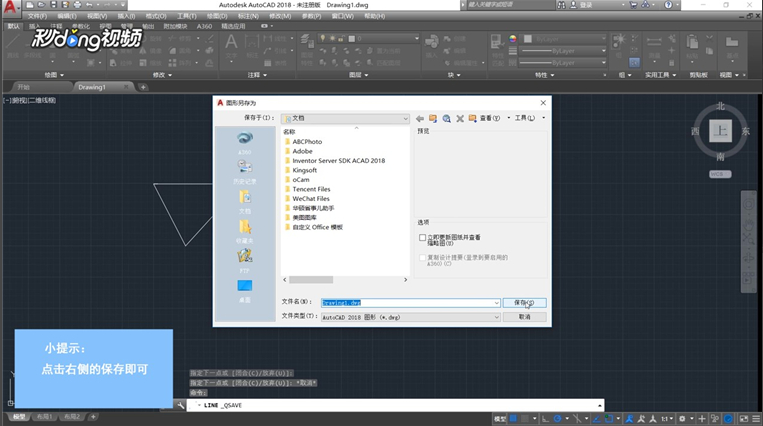This screenshot has width=763, height=426.
Task: Click the delete X icon in dialog toolbar
Action: coord(460,118)
